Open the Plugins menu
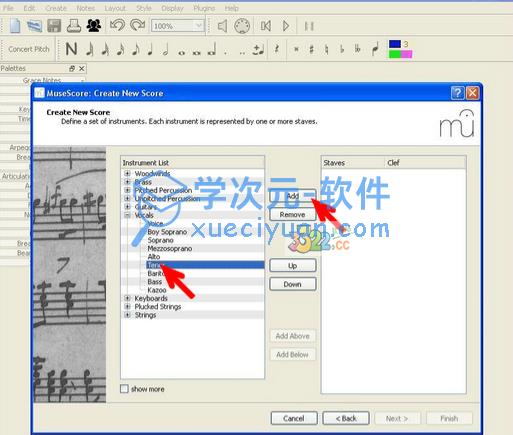Viewport: 513px width, 435px height. coord(204,8)
